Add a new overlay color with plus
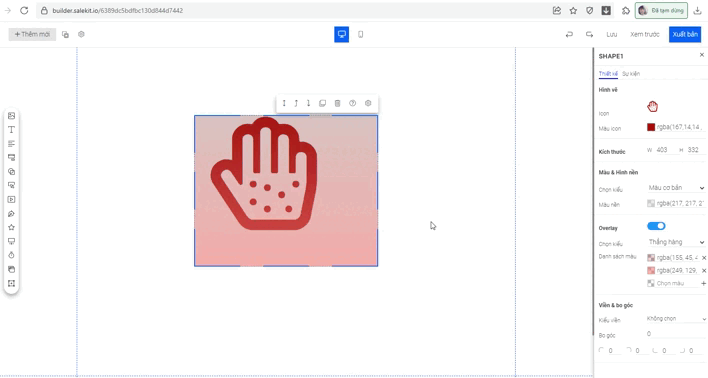Viewport: 708px width, 378px height. pyautogui.click(x=703, y=283)
